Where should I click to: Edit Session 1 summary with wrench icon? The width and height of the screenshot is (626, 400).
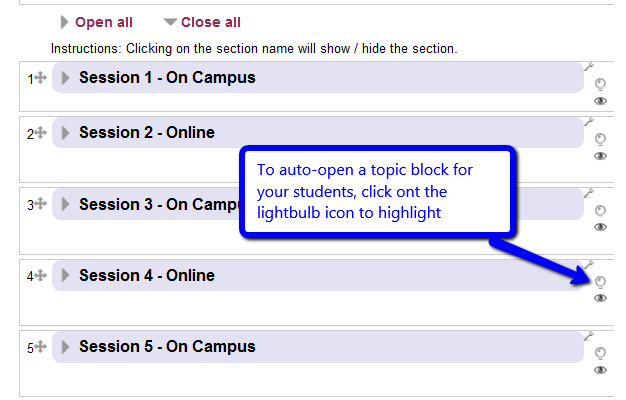tap(589, 67)
